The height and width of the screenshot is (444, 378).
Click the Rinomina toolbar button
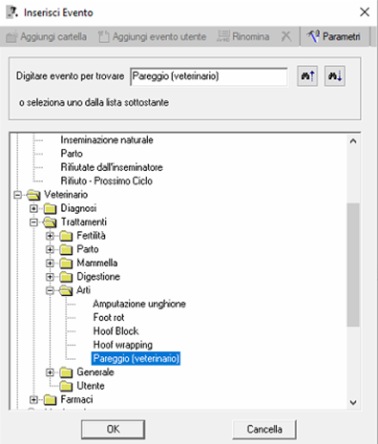tap(243, 36)
